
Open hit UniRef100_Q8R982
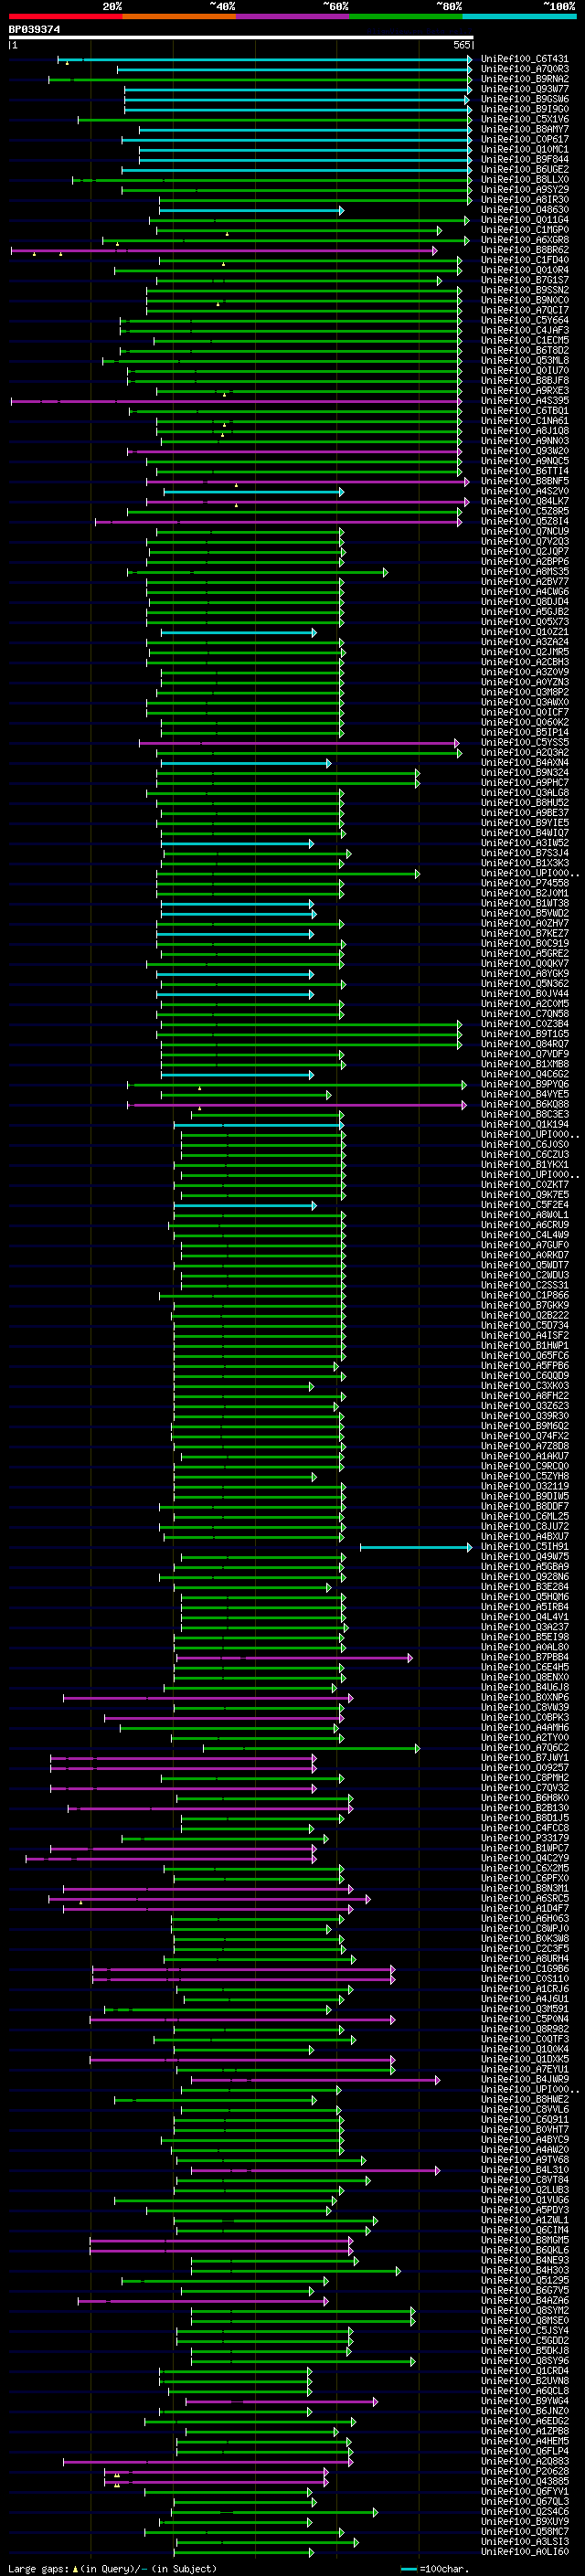525,2029
